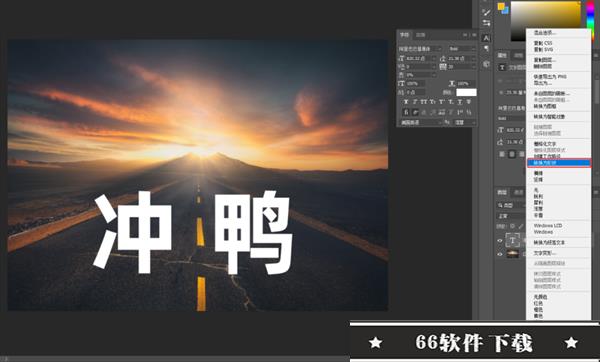Choose highlighted Convert to Shape menu item
Image resolution: width=600 pixels, height=362 pixels.
point(559,163)
